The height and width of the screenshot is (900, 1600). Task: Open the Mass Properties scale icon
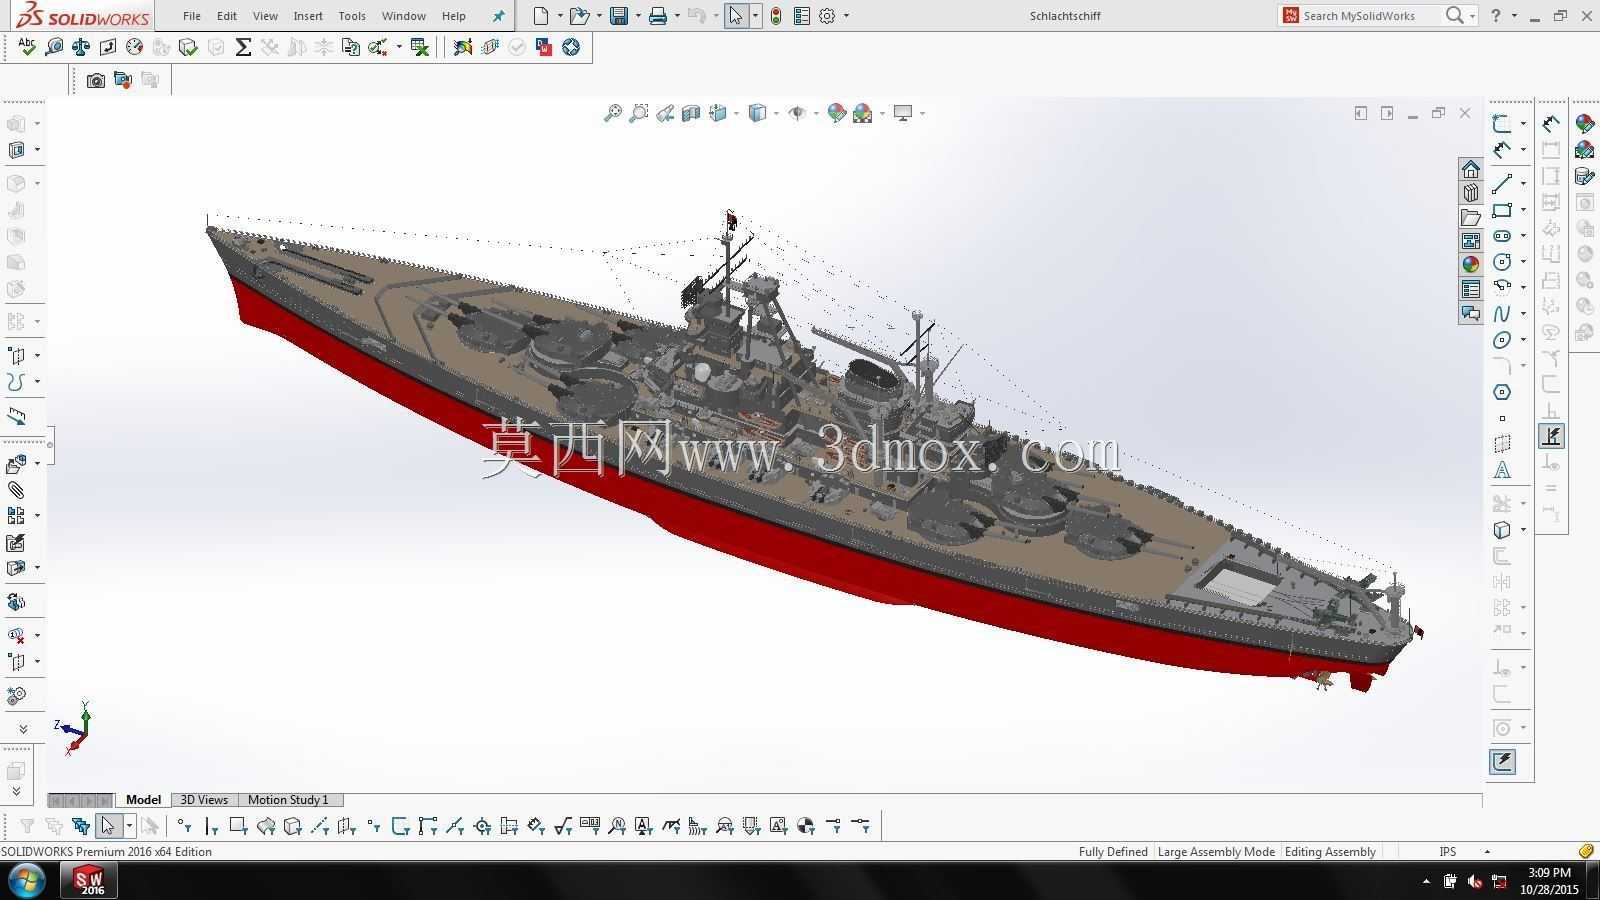pyautogui.click(x=81, y=47)
